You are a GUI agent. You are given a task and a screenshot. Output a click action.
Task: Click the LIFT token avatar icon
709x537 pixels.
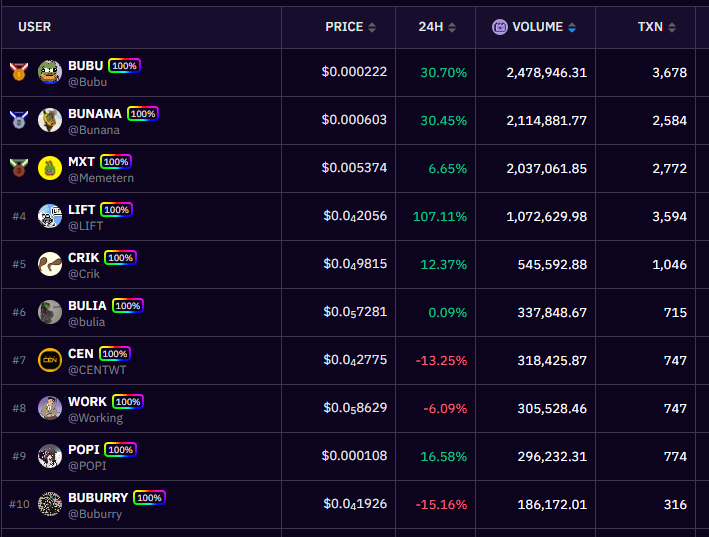pos(50,216)
